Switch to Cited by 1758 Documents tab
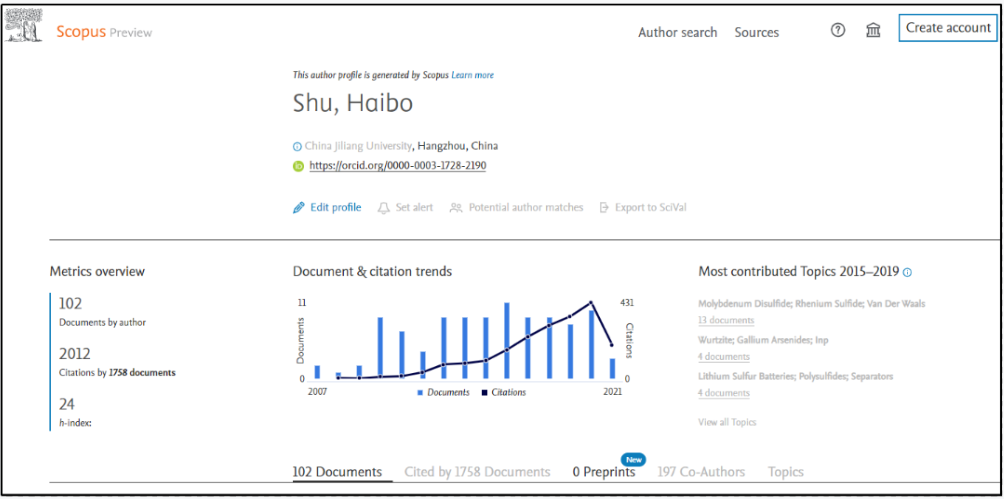The height and width of the screenshot is (499, 1004). click(x=477, y=472)
